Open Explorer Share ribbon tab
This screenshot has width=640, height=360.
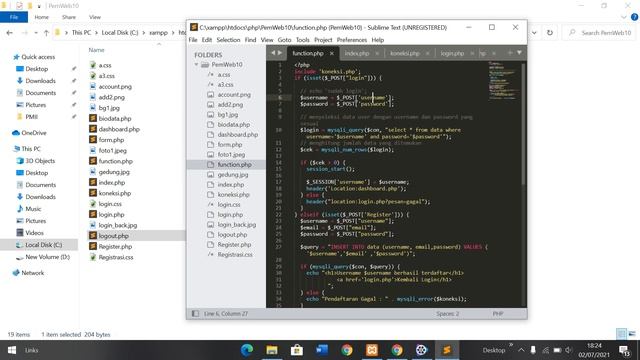[69, 17]
